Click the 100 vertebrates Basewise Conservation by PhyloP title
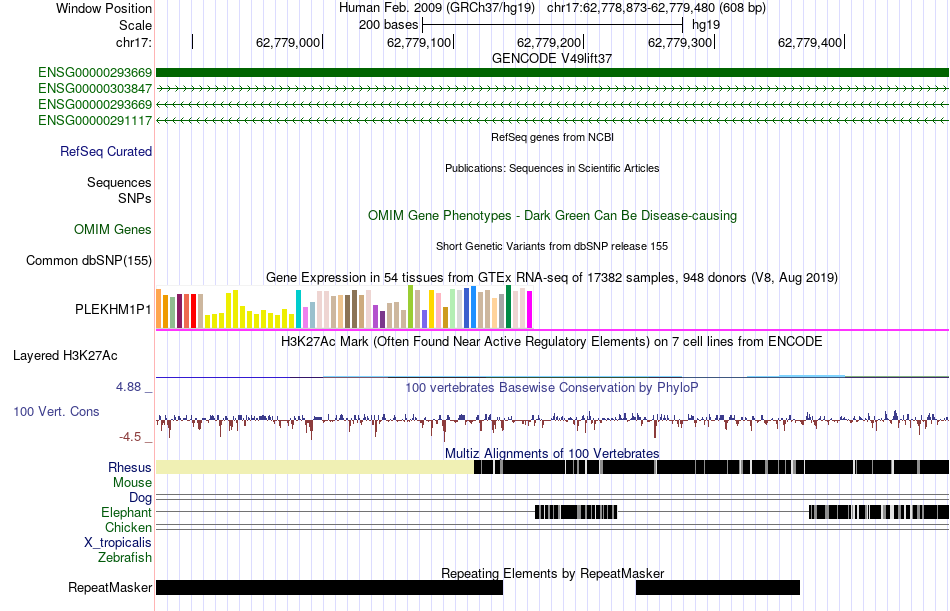This screenshot has width=950, height=611. tap(552, 387)
